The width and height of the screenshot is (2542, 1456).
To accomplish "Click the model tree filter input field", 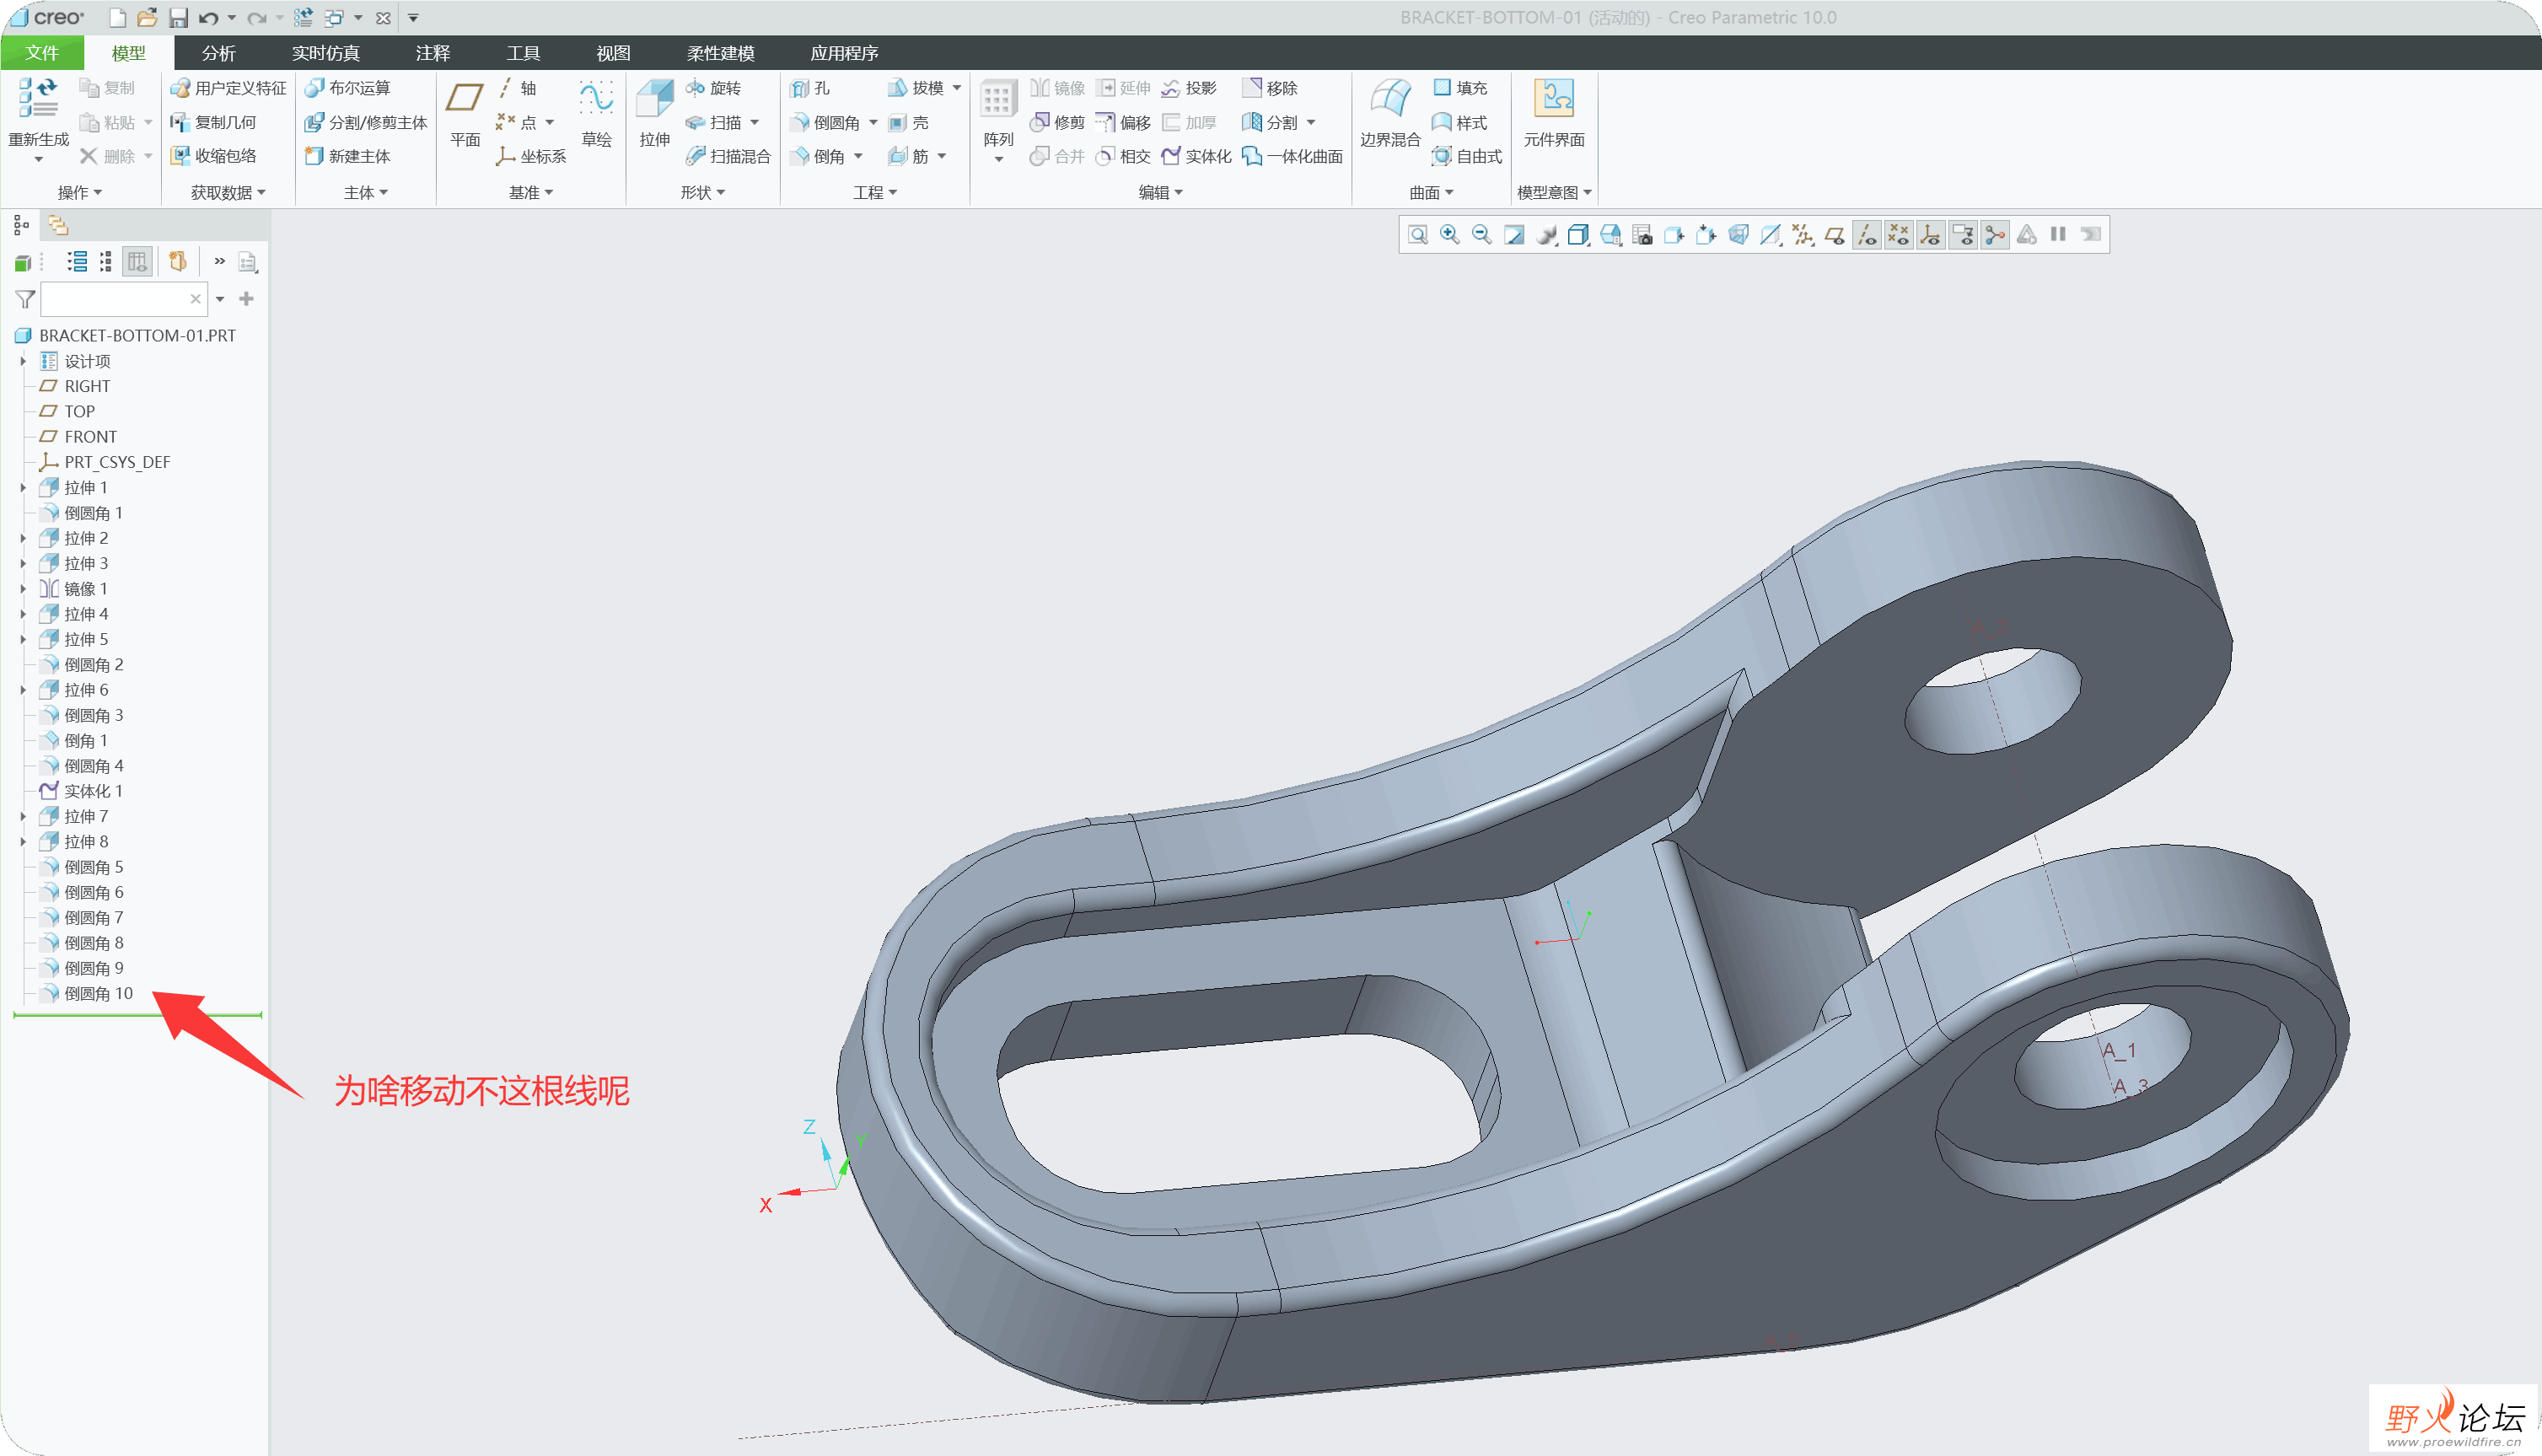I will pos(116,299).
